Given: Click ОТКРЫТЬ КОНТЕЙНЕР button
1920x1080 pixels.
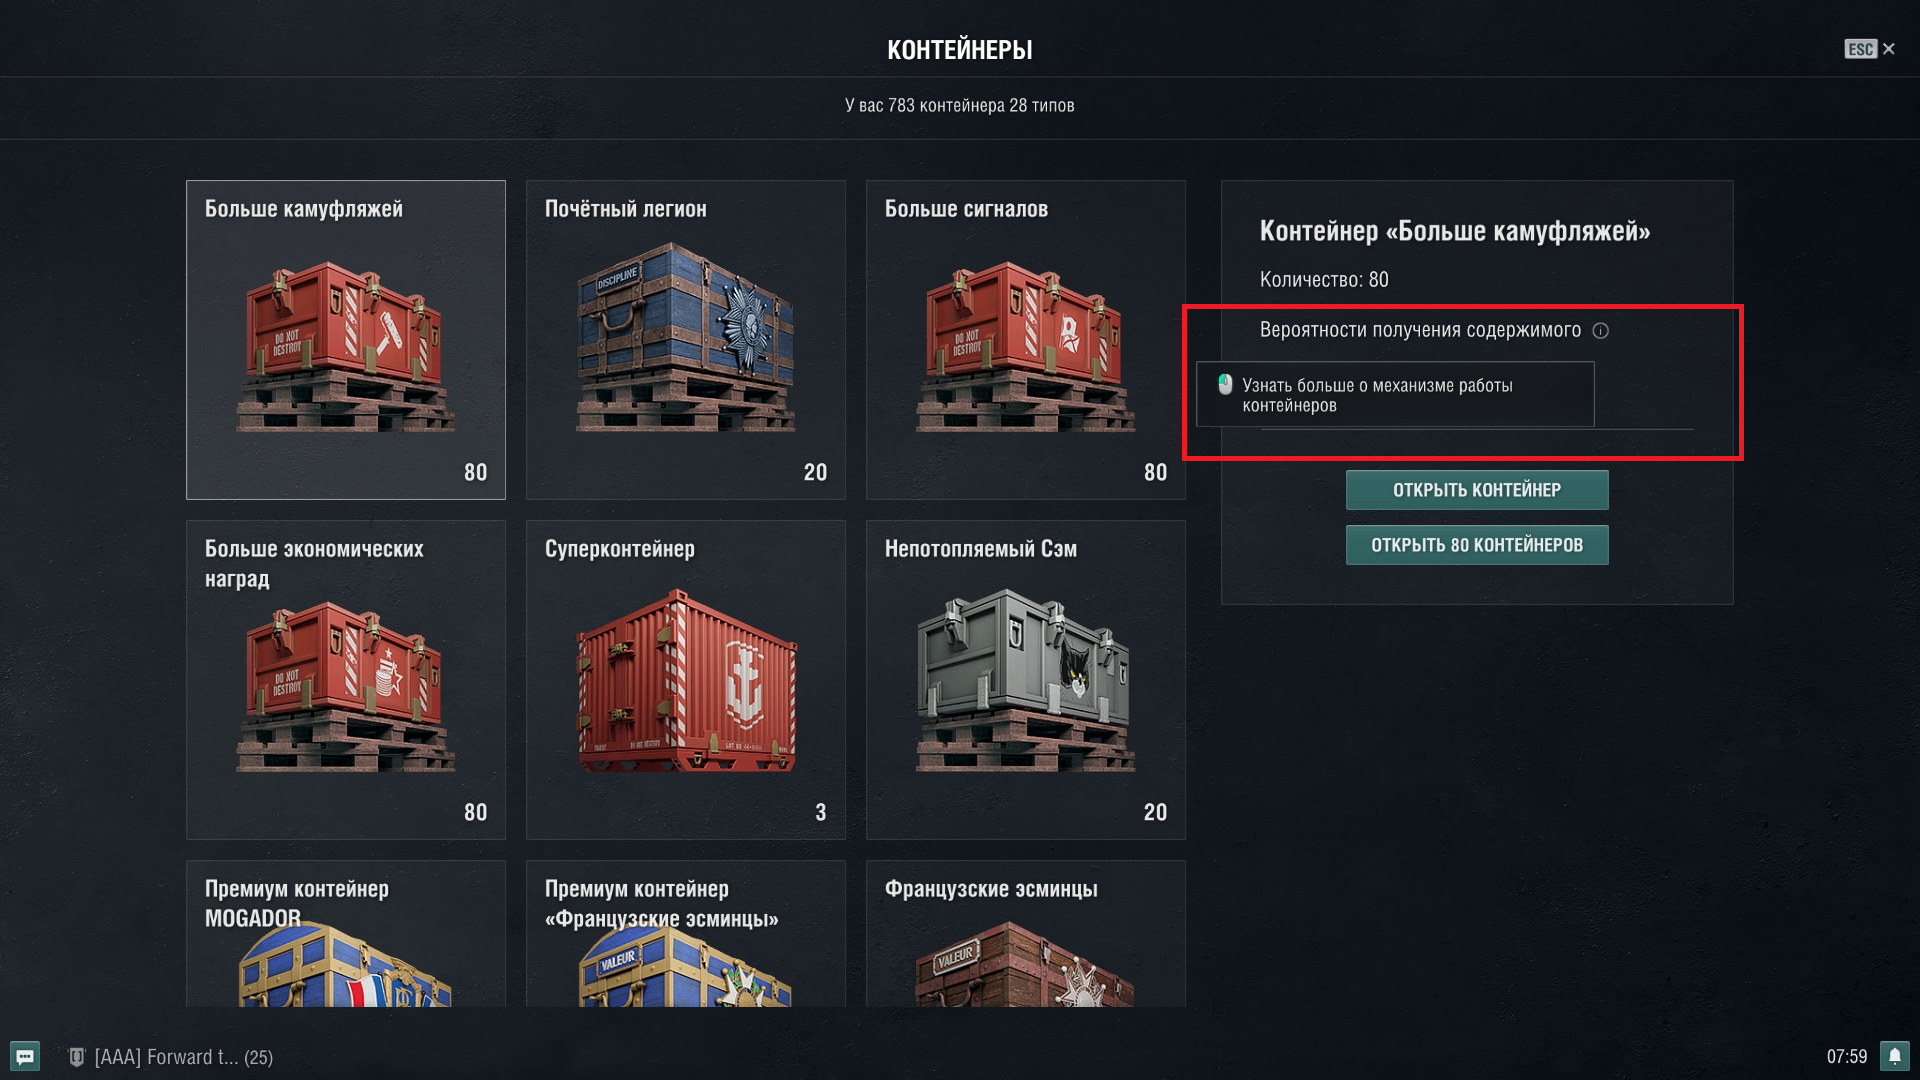Looking at the screenshot, I should tap(1477, 490).
